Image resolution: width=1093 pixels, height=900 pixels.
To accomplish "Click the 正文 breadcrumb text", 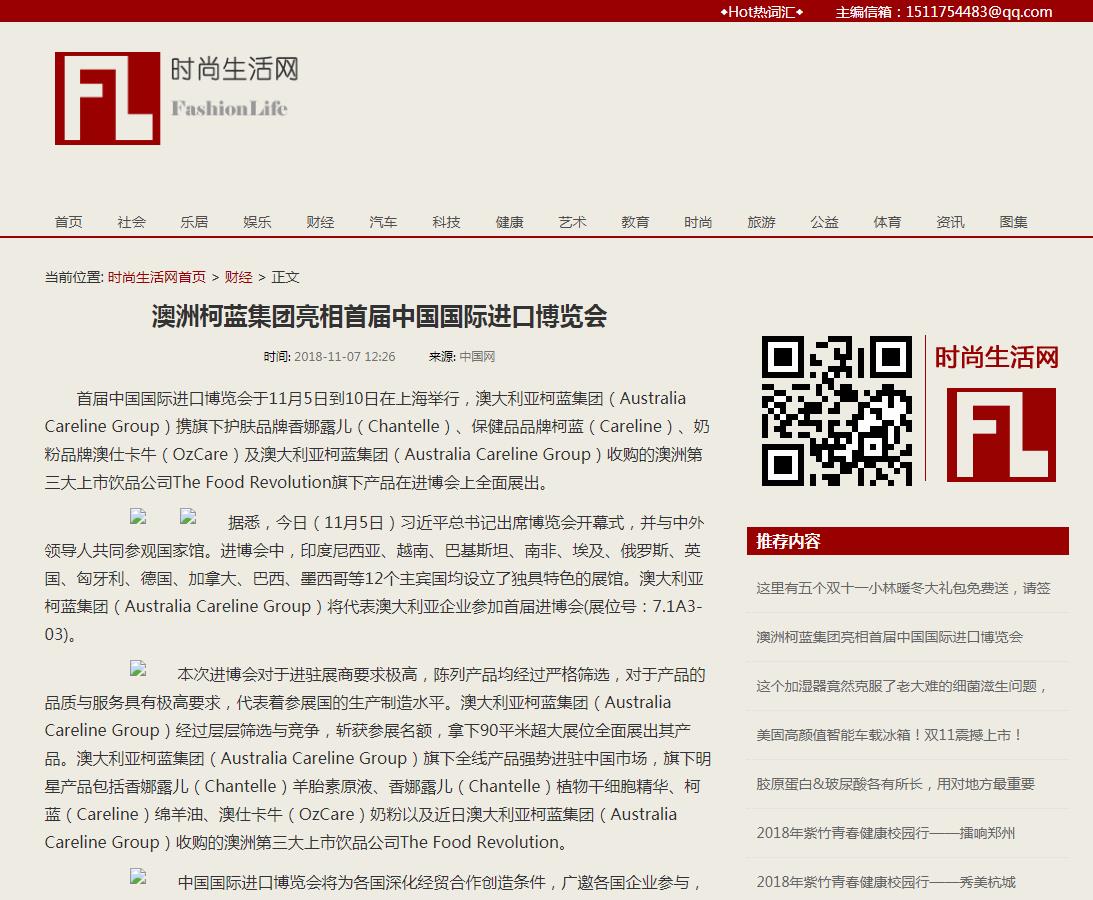I will 285,277.
